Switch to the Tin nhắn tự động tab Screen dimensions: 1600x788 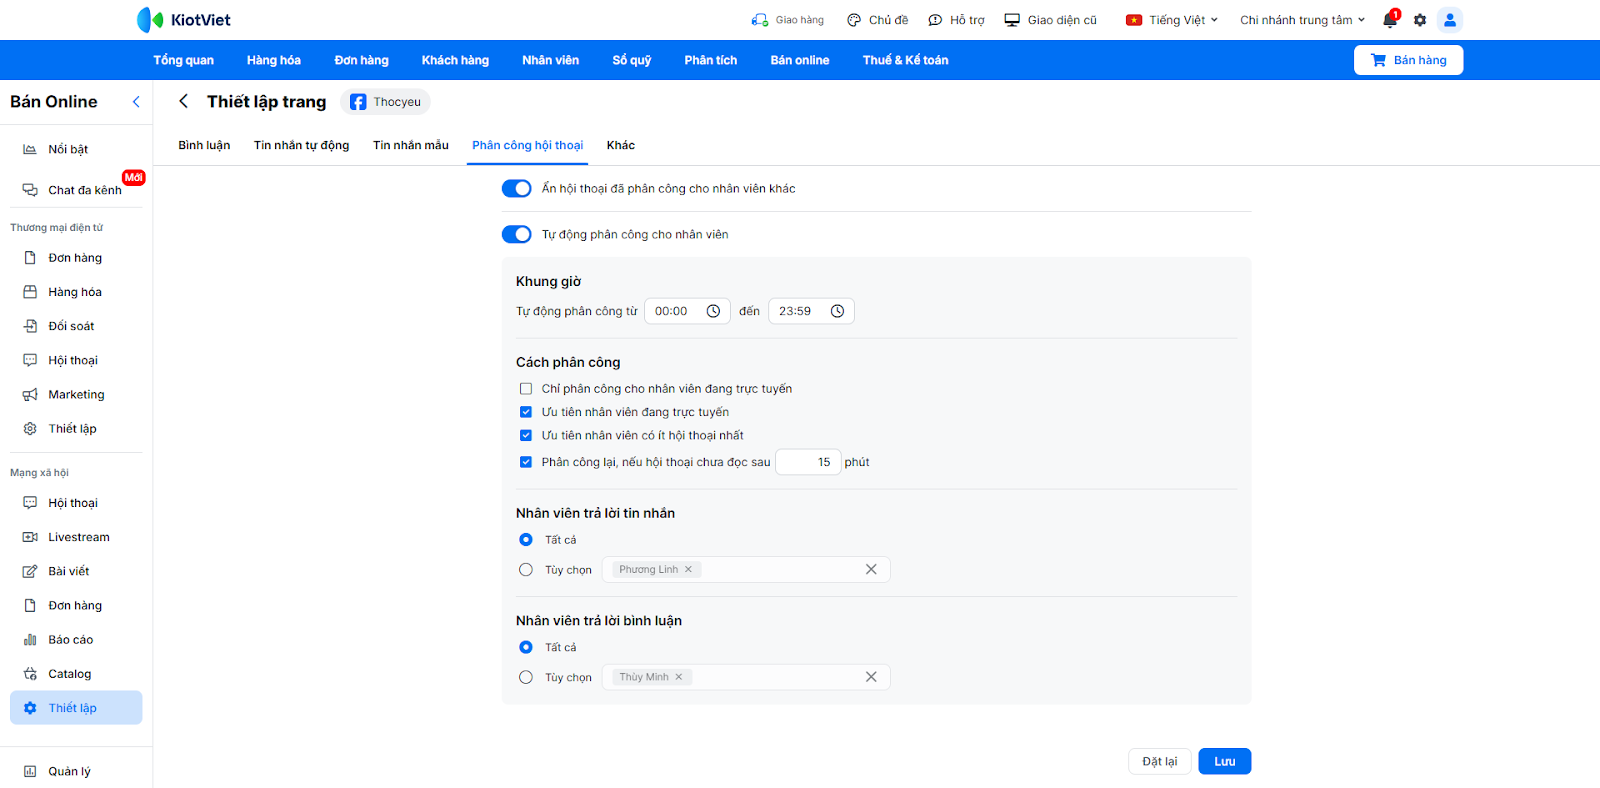tap(302, 145)
